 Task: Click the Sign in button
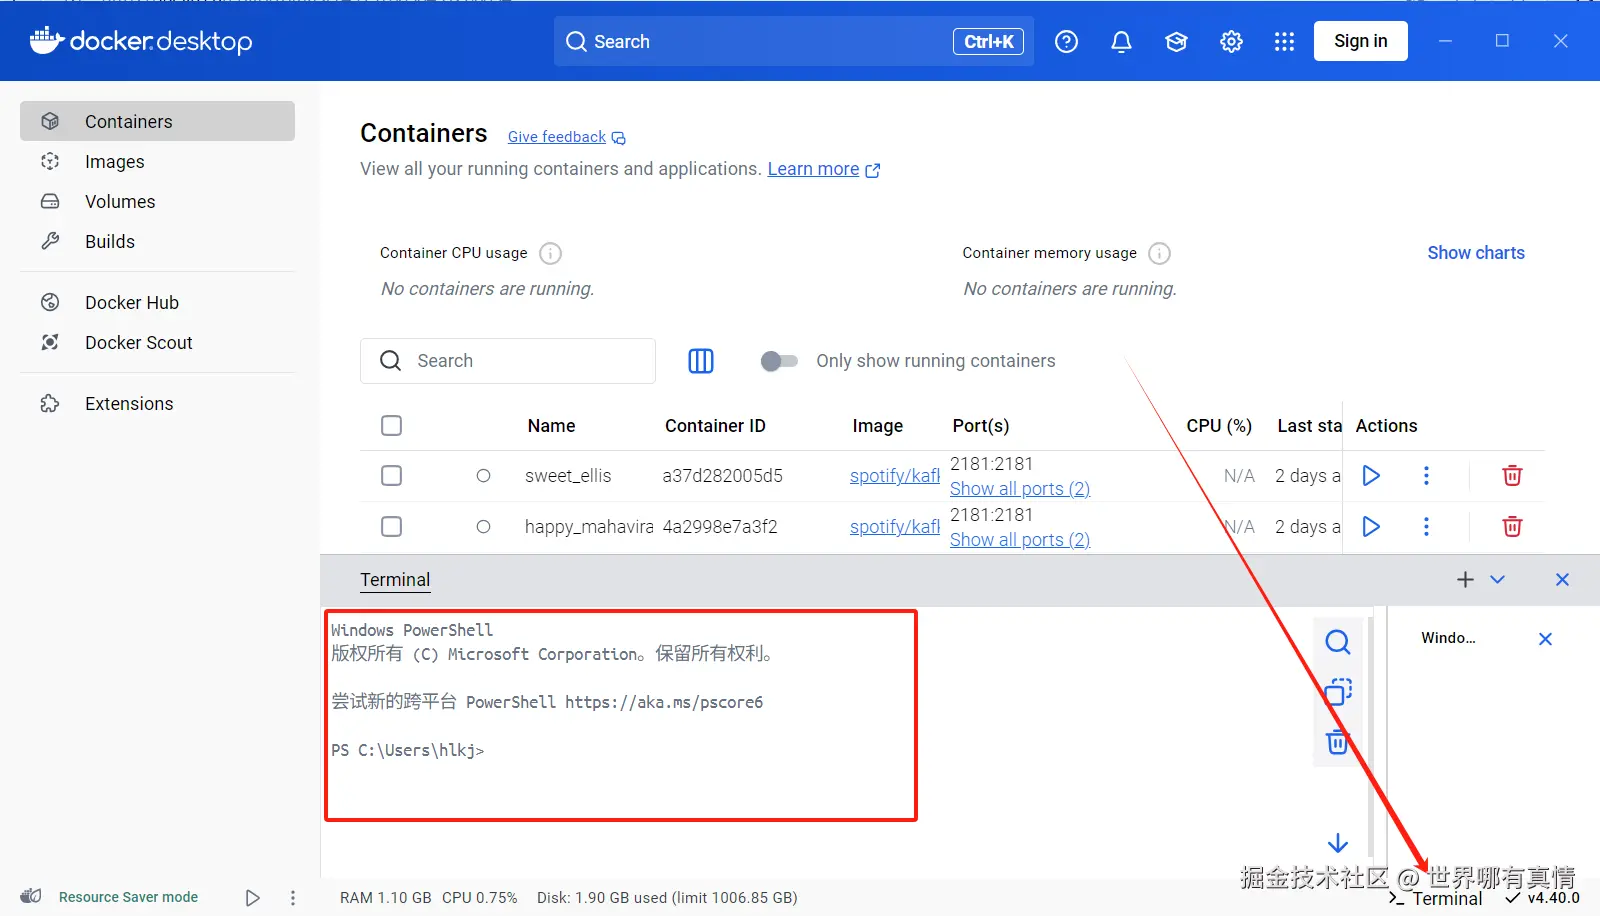1360,41
